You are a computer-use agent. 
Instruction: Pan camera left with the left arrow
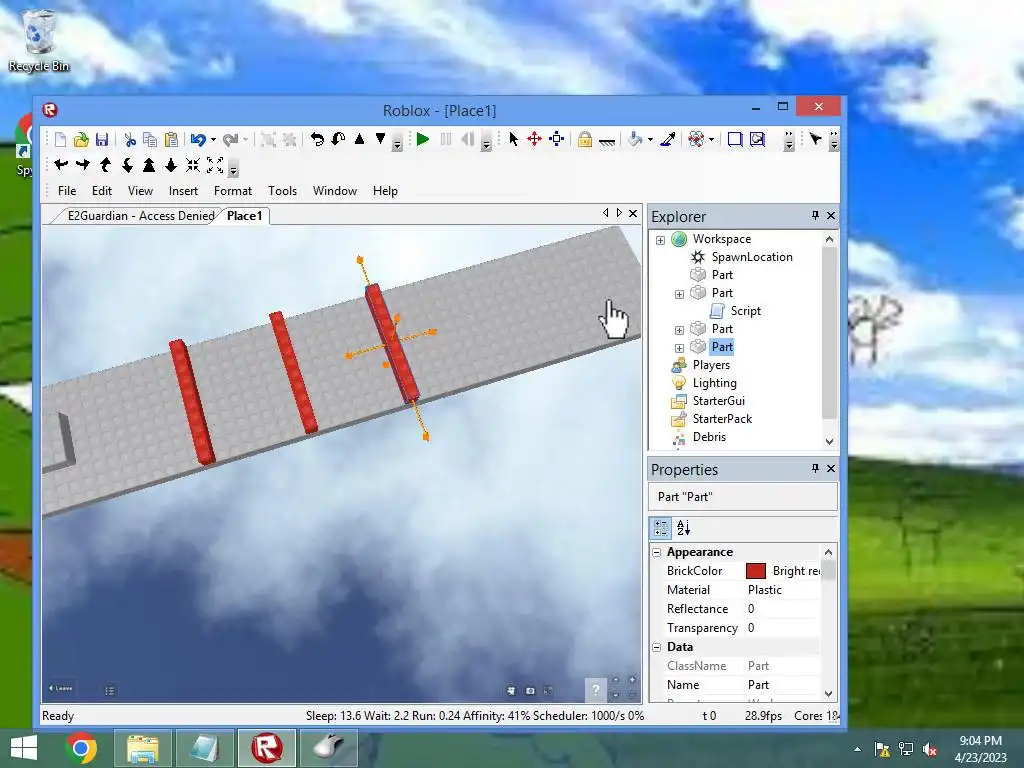tap(61, 165)
